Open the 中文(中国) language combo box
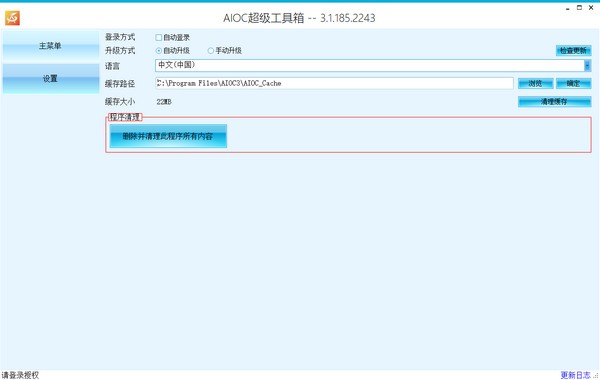 [373, 65]
